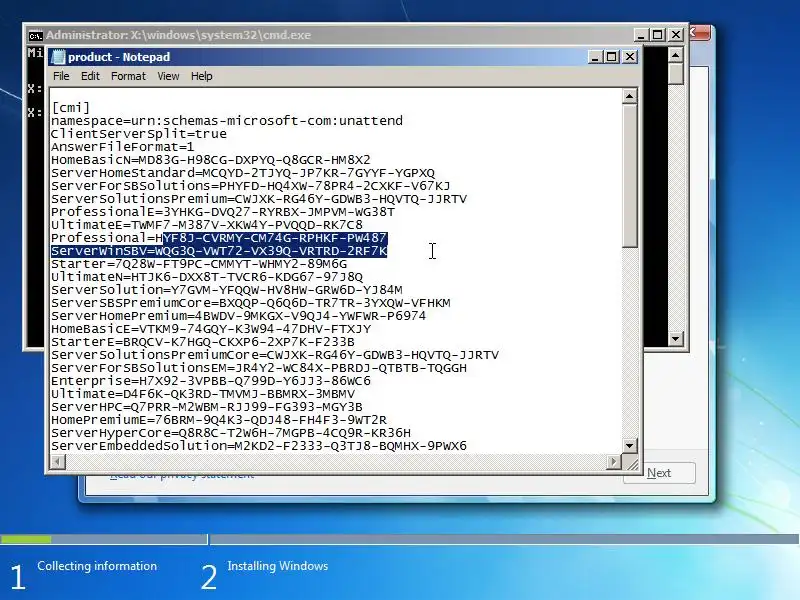The image size is (800, 600).
Task: Open the Help menu in Notepad
Action: click(x=202, y=76)
